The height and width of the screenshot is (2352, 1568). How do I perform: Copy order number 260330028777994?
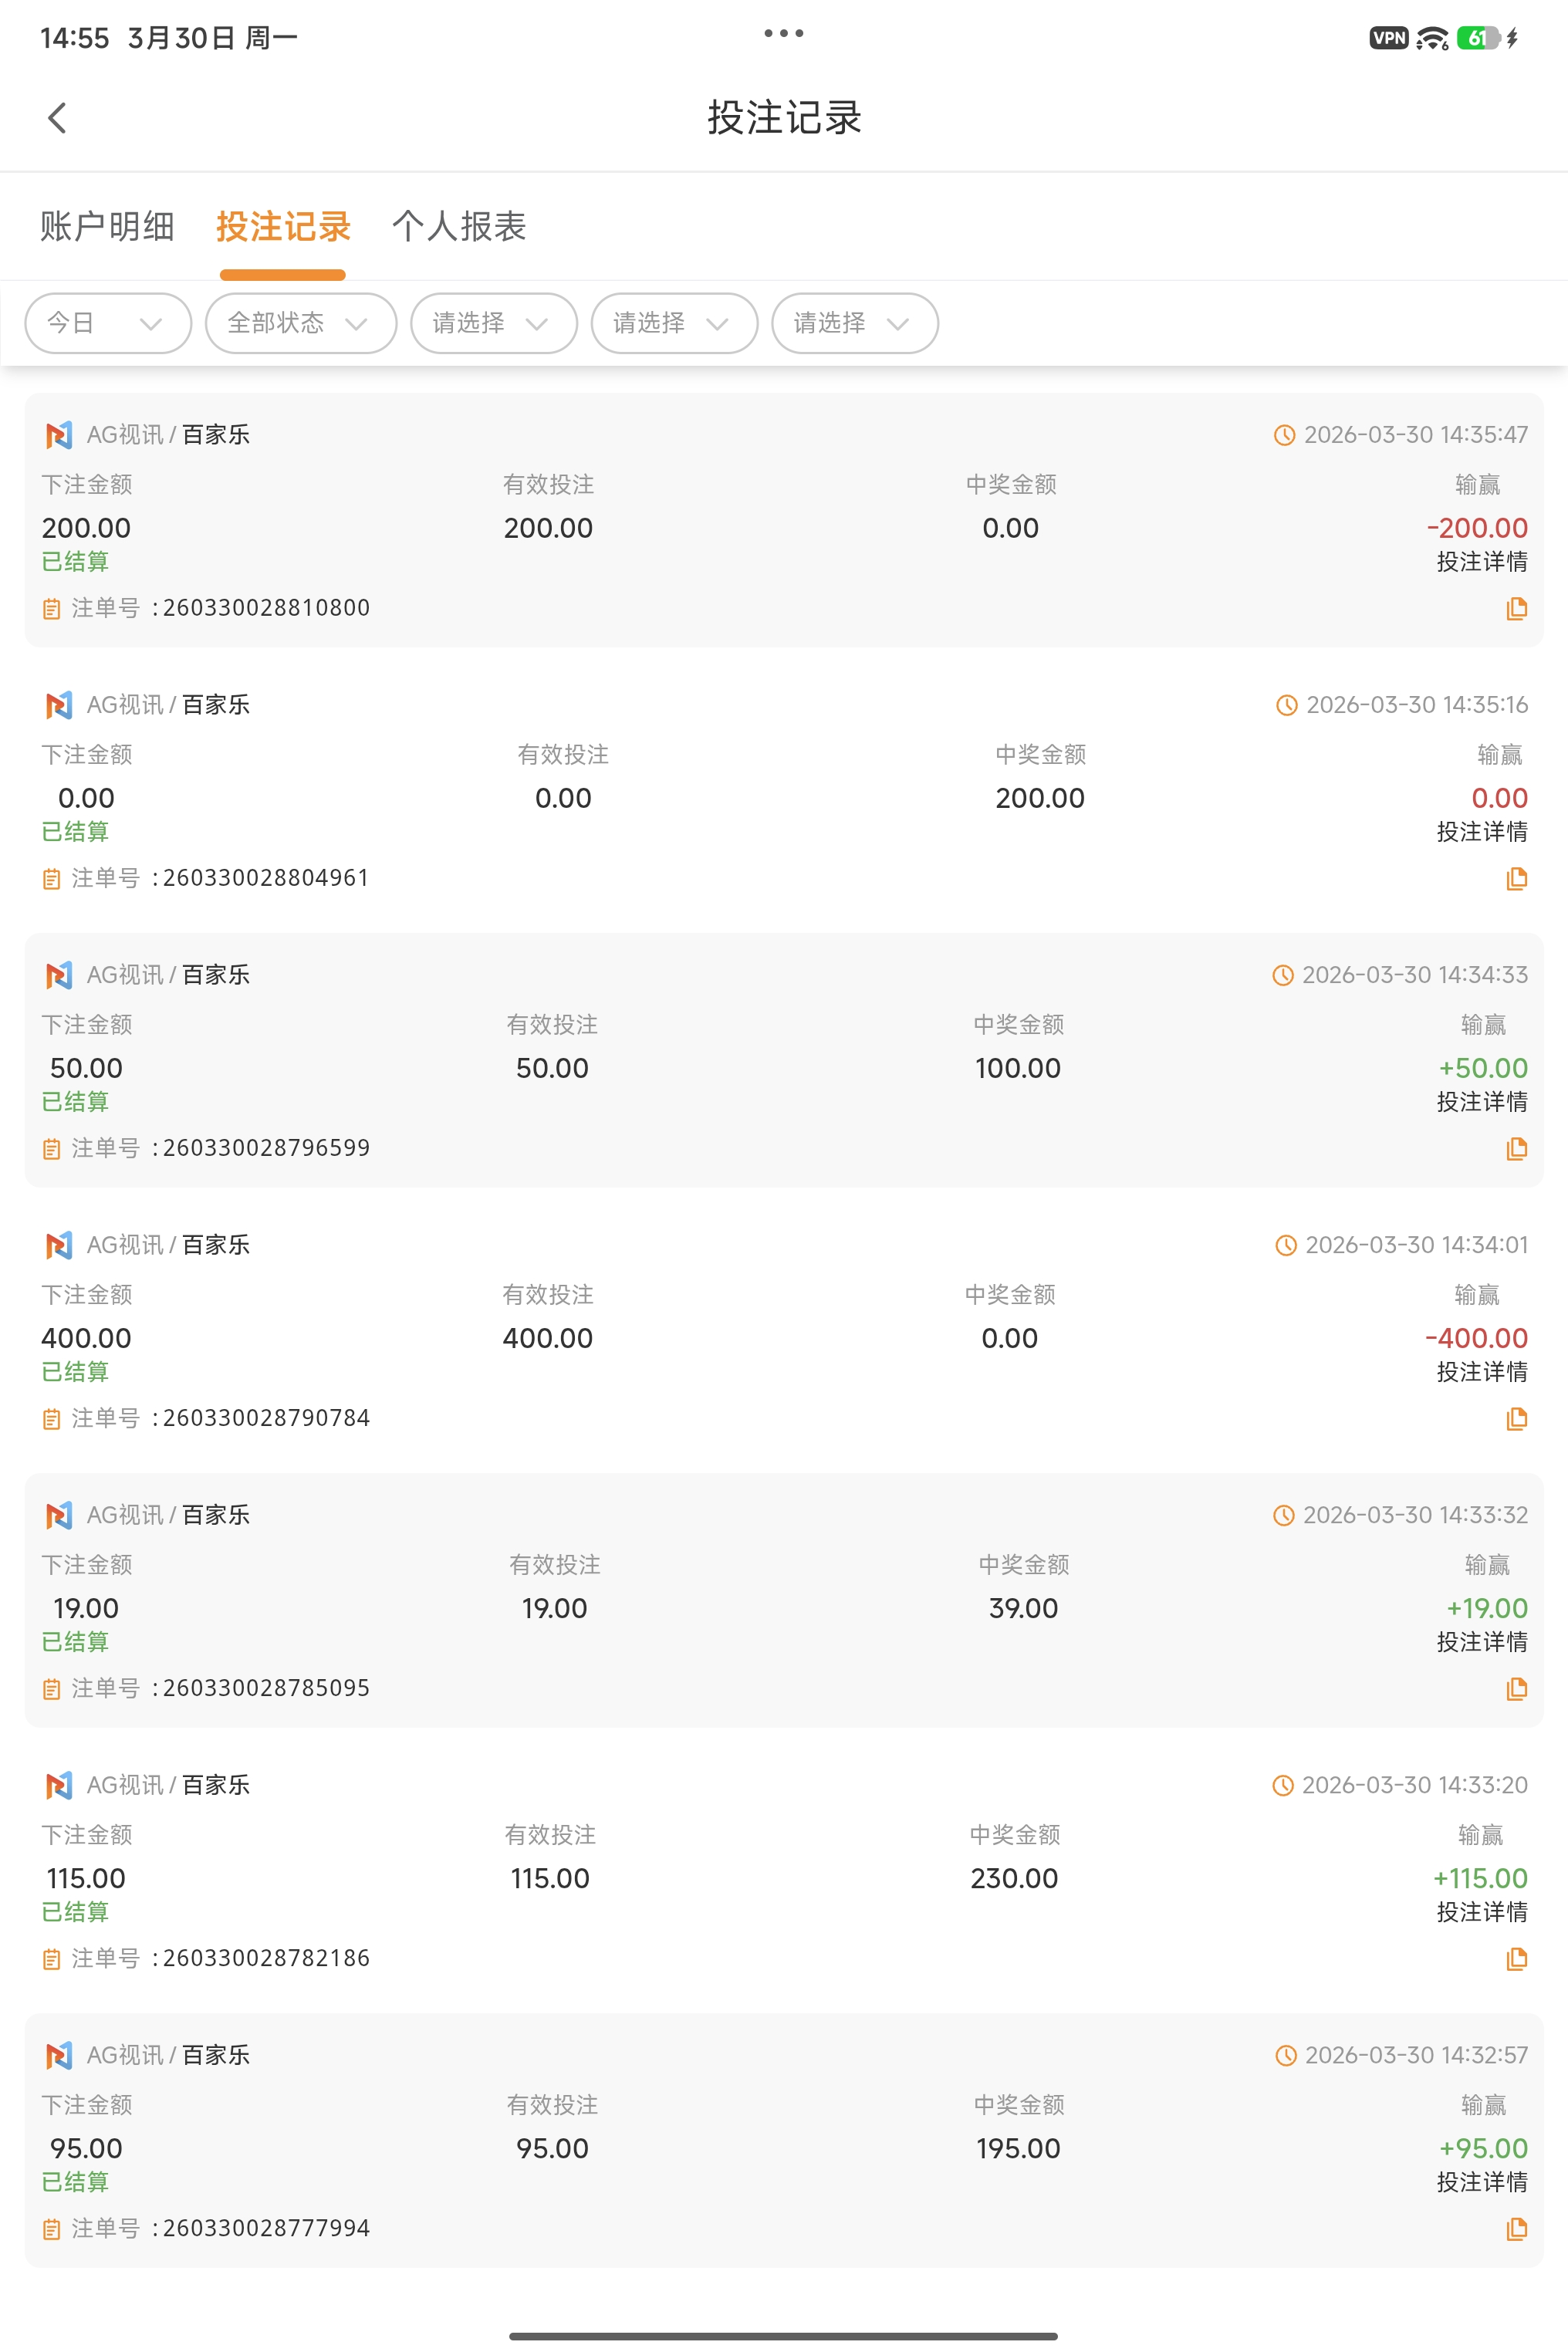click(x=1516, y=2228)
